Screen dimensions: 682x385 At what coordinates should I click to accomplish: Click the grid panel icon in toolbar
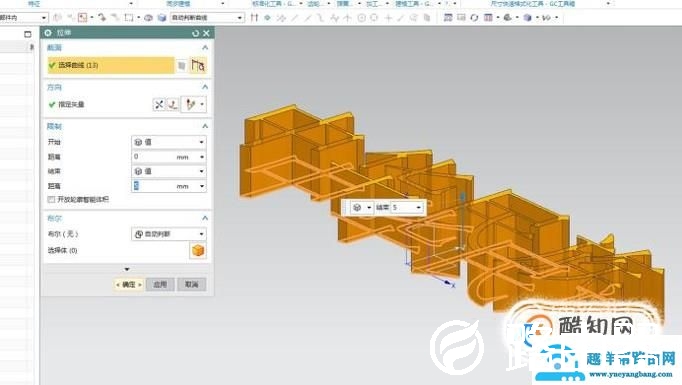[x=488, y=17]
